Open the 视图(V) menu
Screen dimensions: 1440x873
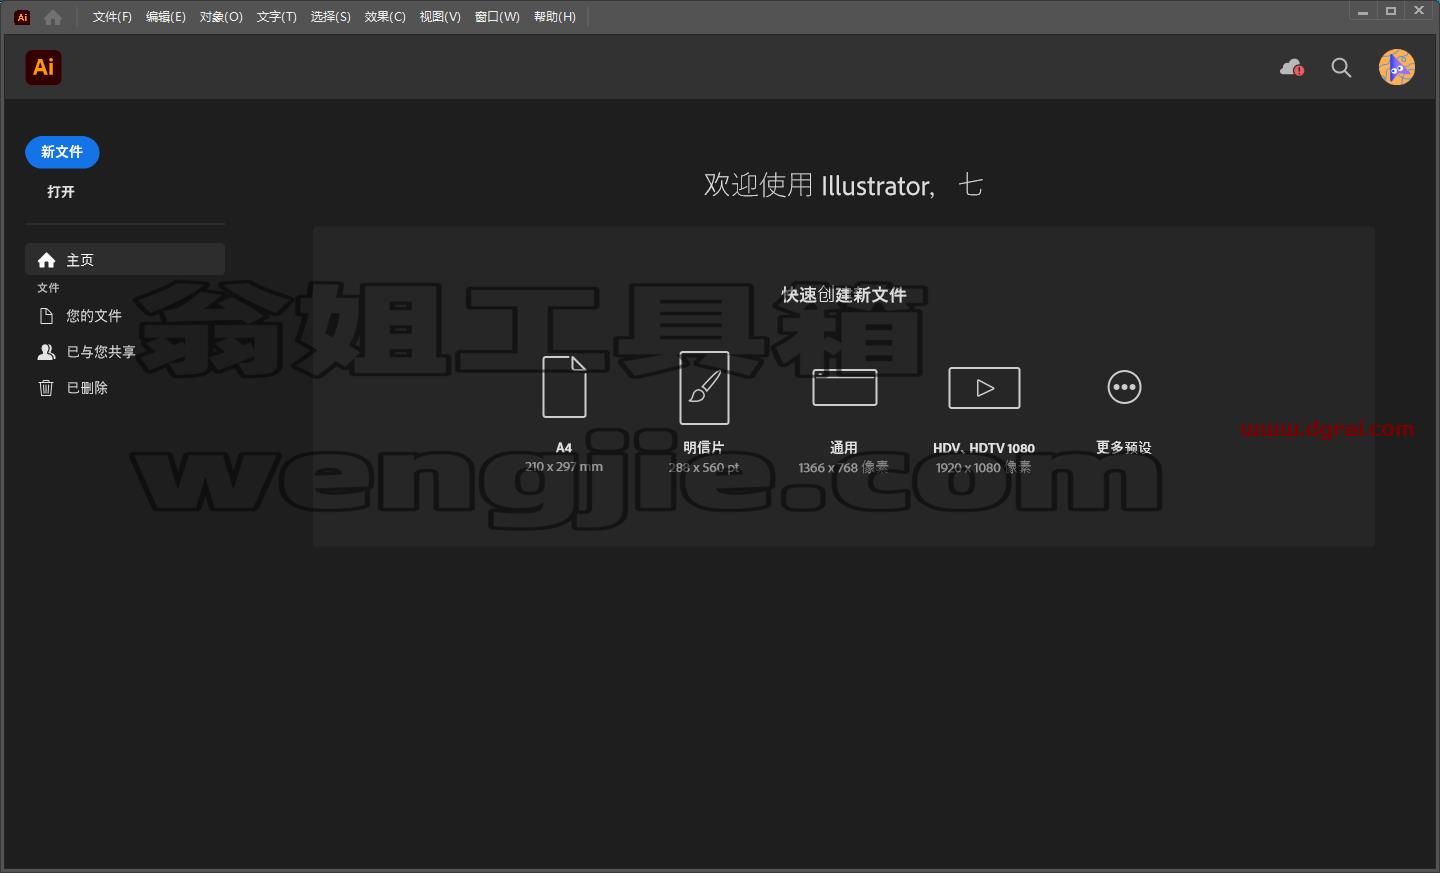(440, 17)
